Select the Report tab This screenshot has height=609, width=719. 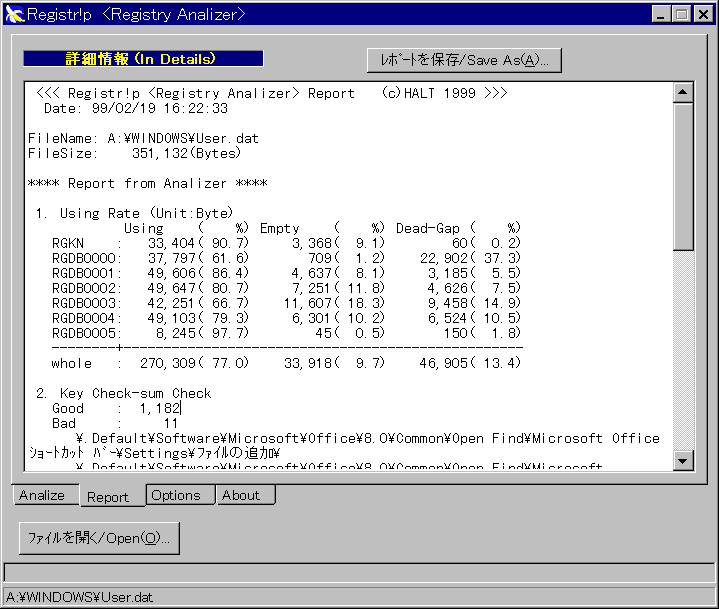click(x=108, y=496)
